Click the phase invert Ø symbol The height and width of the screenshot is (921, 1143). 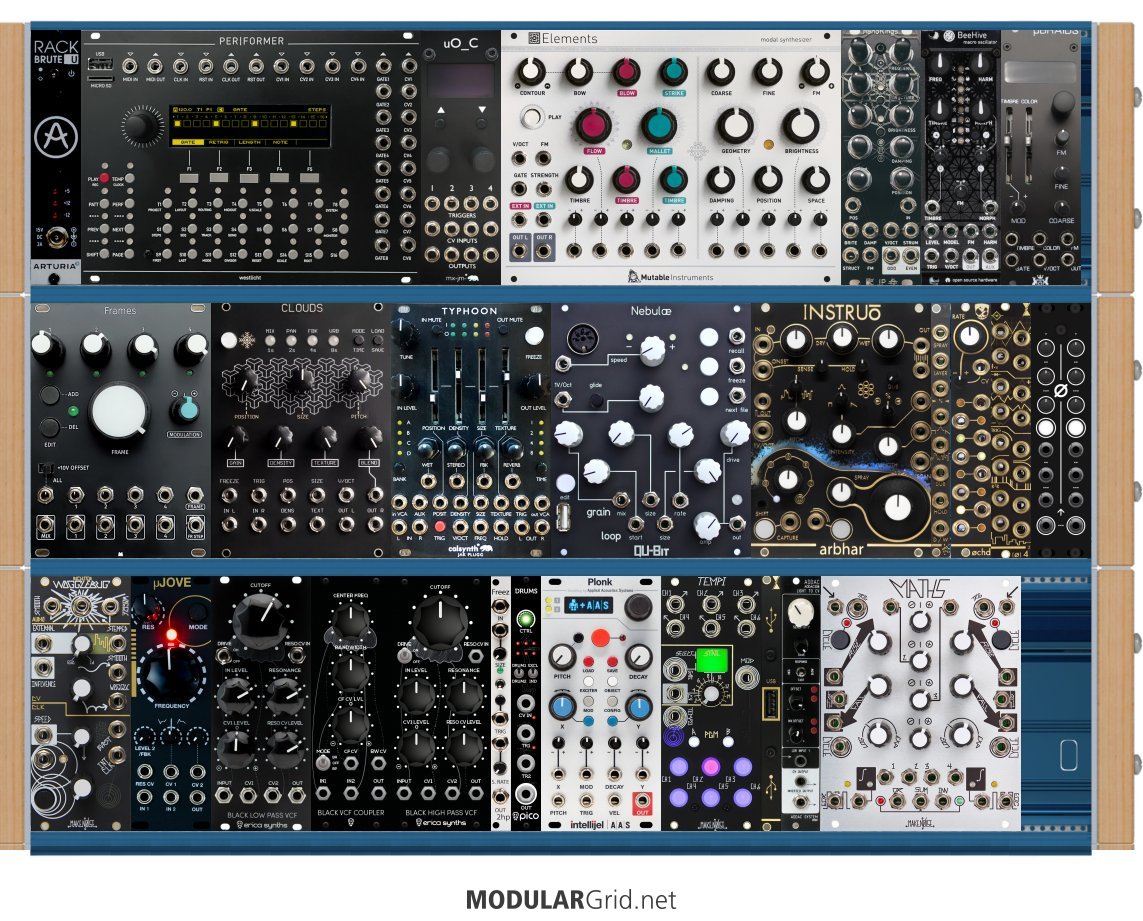point(1061,390)
